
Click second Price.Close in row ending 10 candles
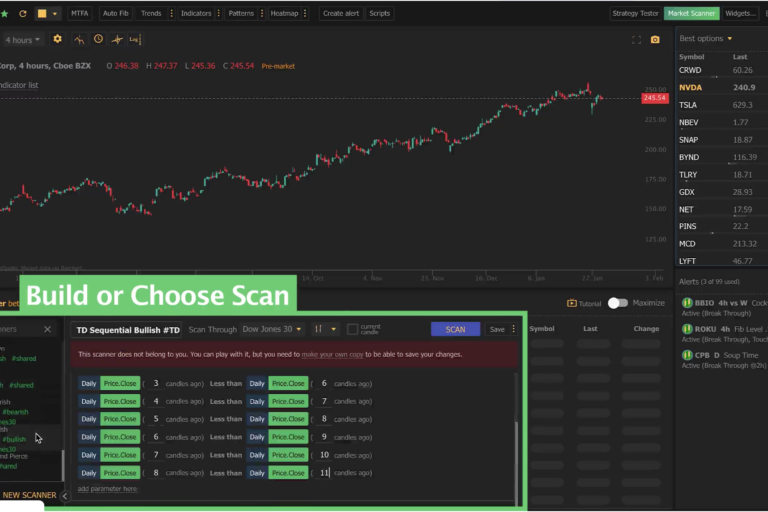click(x=288, y=455)
